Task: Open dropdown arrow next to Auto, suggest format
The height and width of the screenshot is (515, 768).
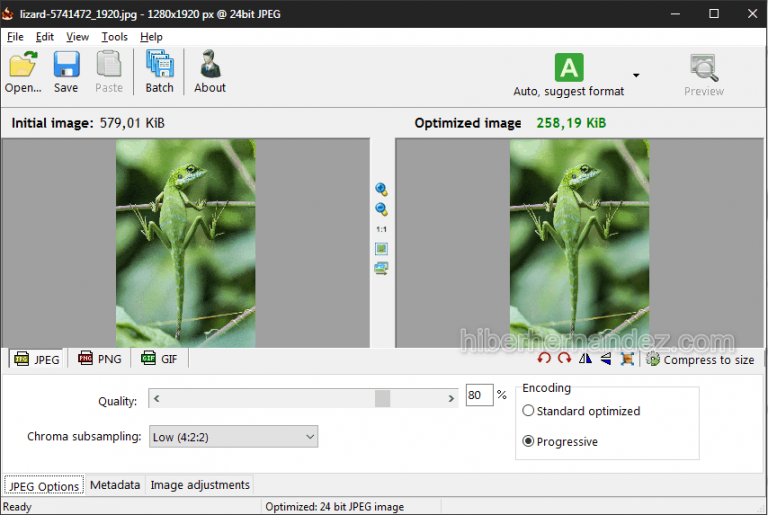Action: 636,76
